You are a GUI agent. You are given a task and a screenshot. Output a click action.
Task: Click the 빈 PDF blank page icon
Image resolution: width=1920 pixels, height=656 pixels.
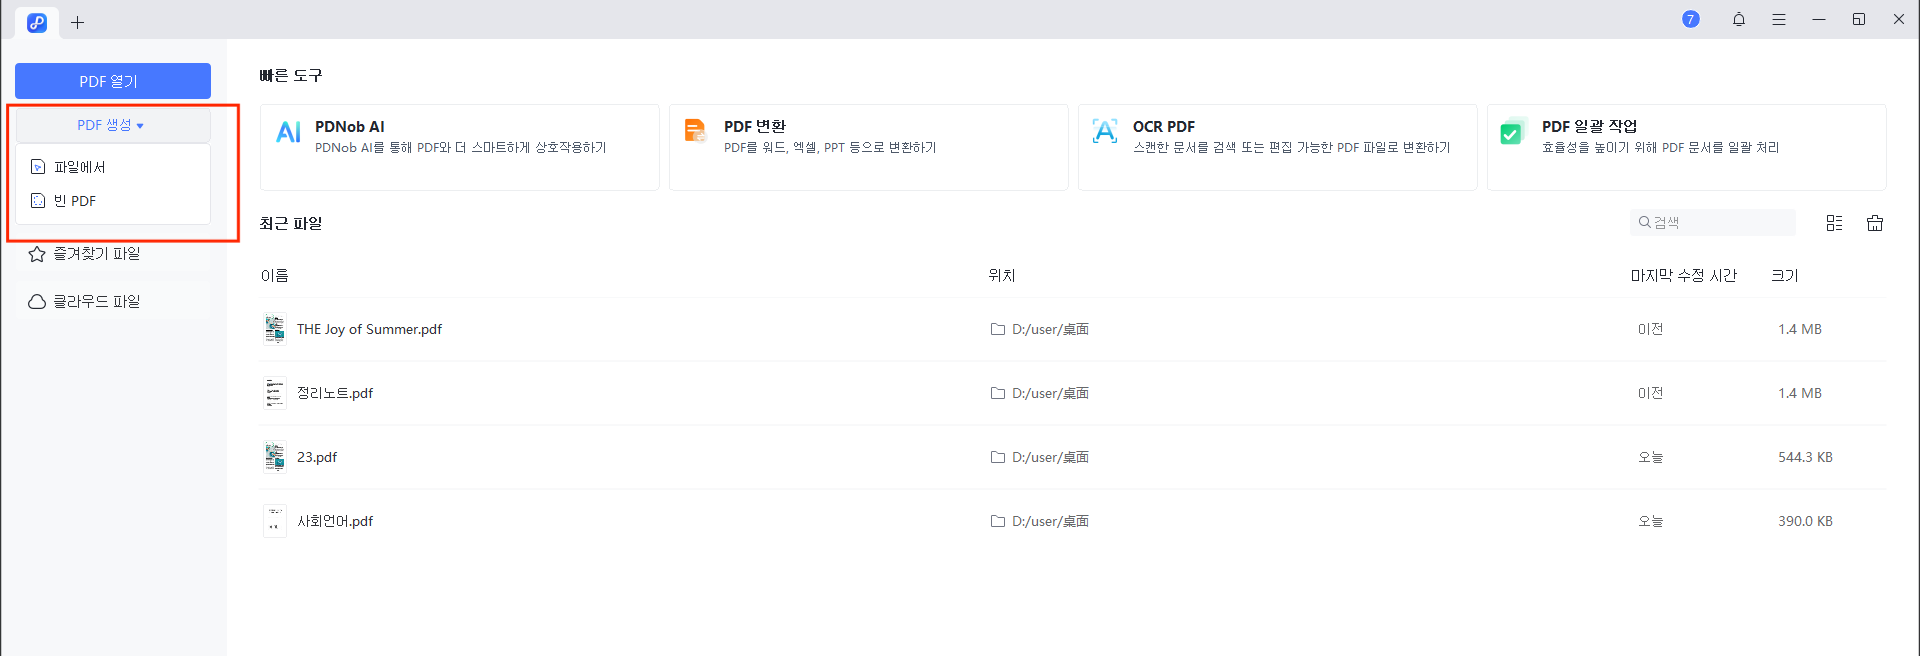pyautogui.click(x=38, y=201)
